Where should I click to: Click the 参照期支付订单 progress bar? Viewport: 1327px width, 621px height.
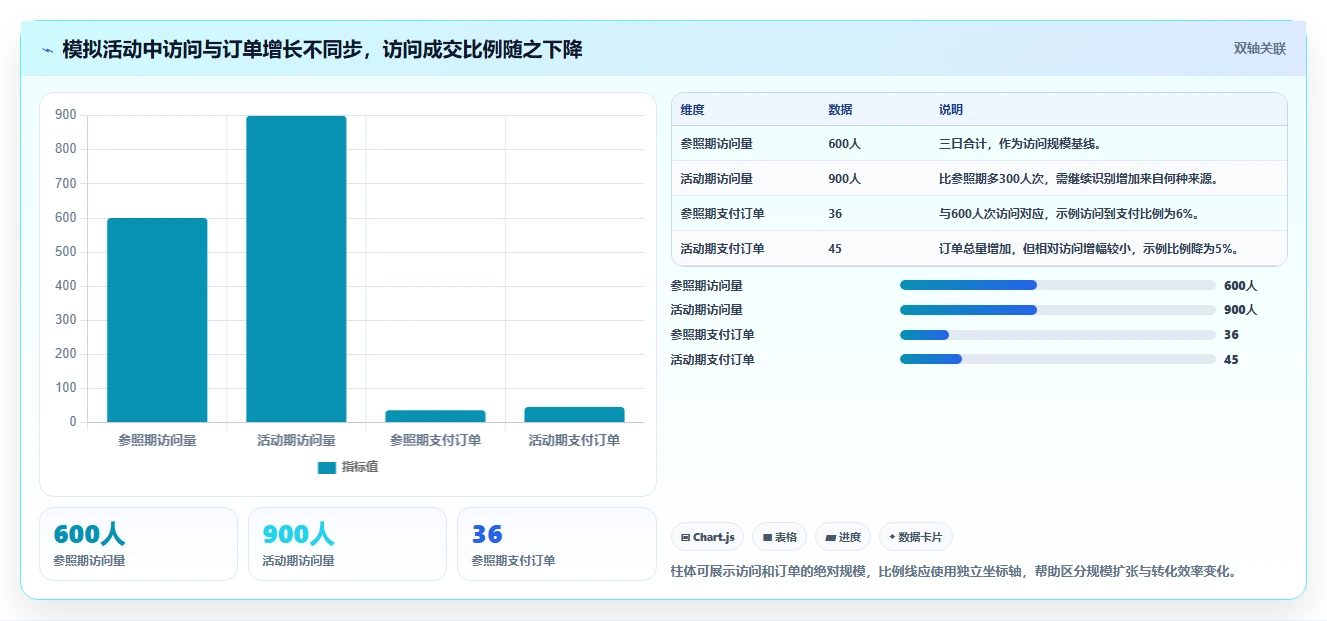1057,335
